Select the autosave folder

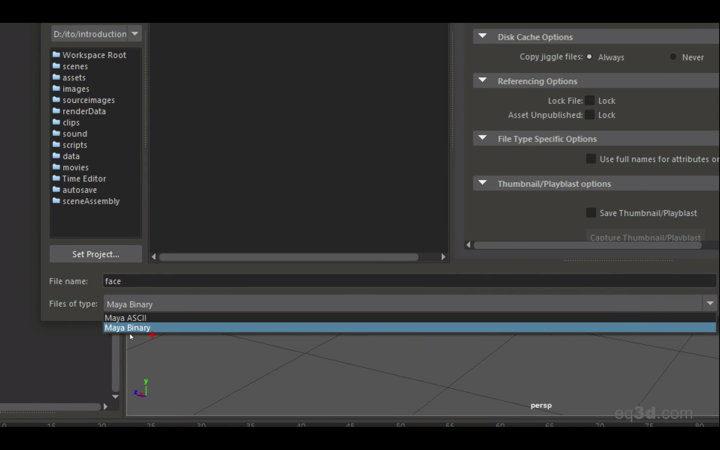tap(80, 190)
